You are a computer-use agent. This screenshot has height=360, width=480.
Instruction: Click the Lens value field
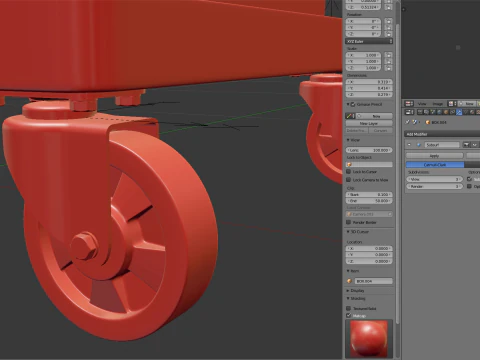(x=369, y=150)
